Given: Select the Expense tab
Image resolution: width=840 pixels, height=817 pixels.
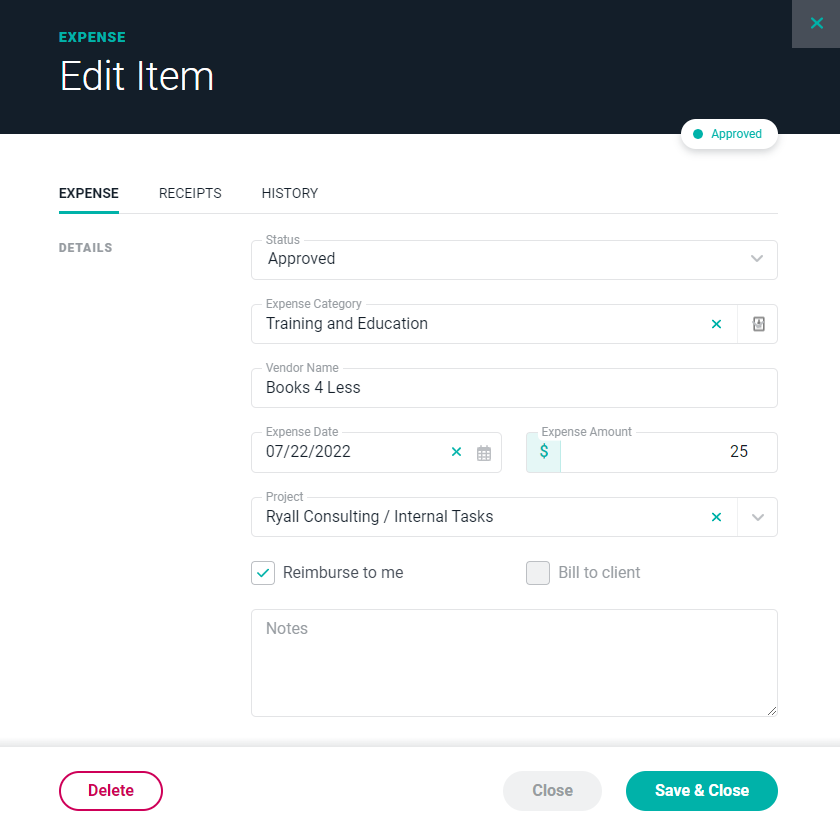Looking at the screenshot, I should click(89, 193).
